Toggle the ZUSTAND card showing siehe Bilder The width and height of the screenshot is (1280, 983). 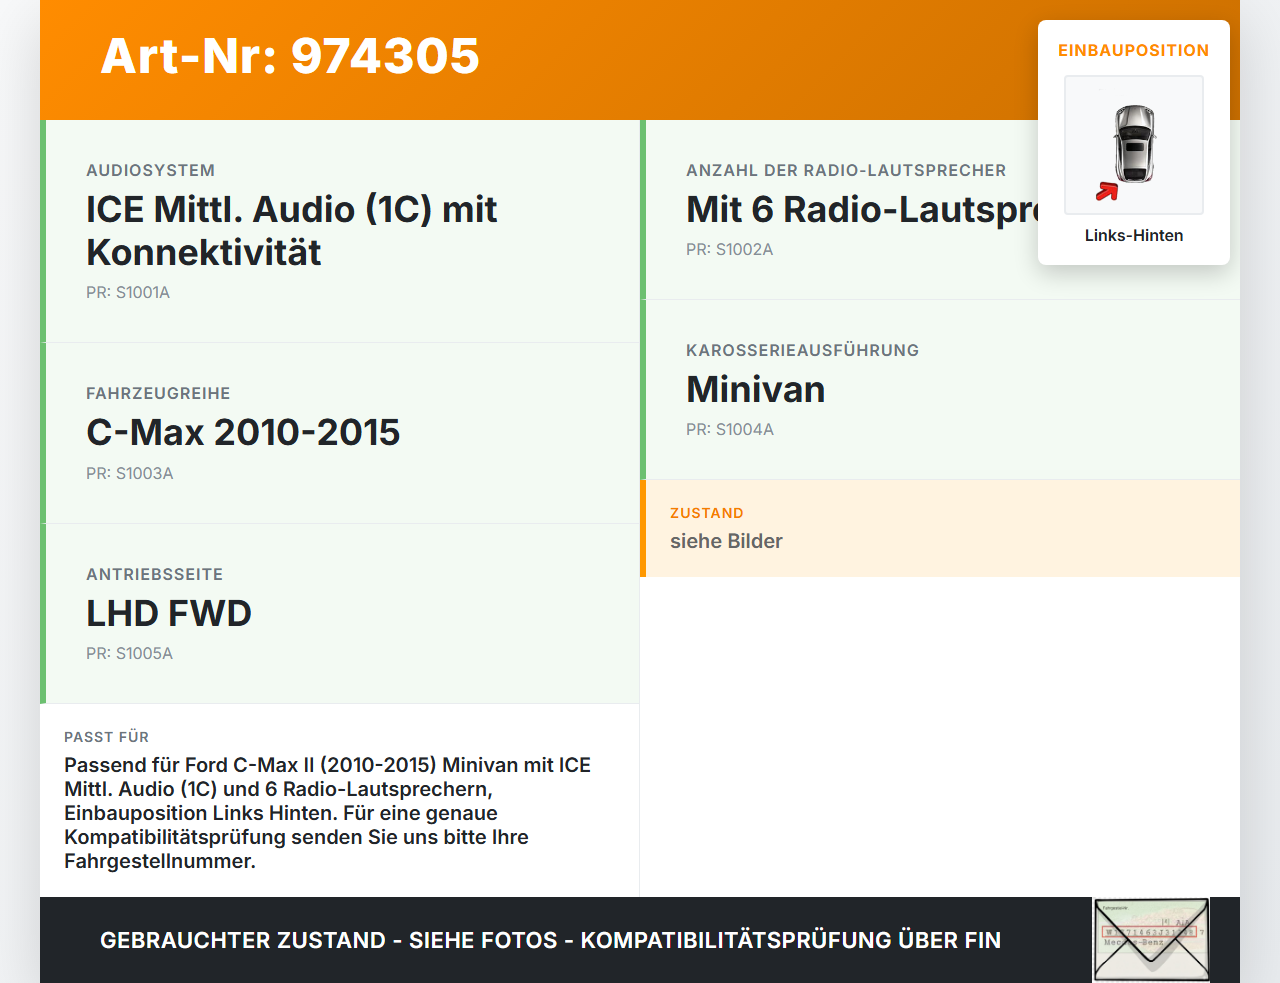click(940, 528)
